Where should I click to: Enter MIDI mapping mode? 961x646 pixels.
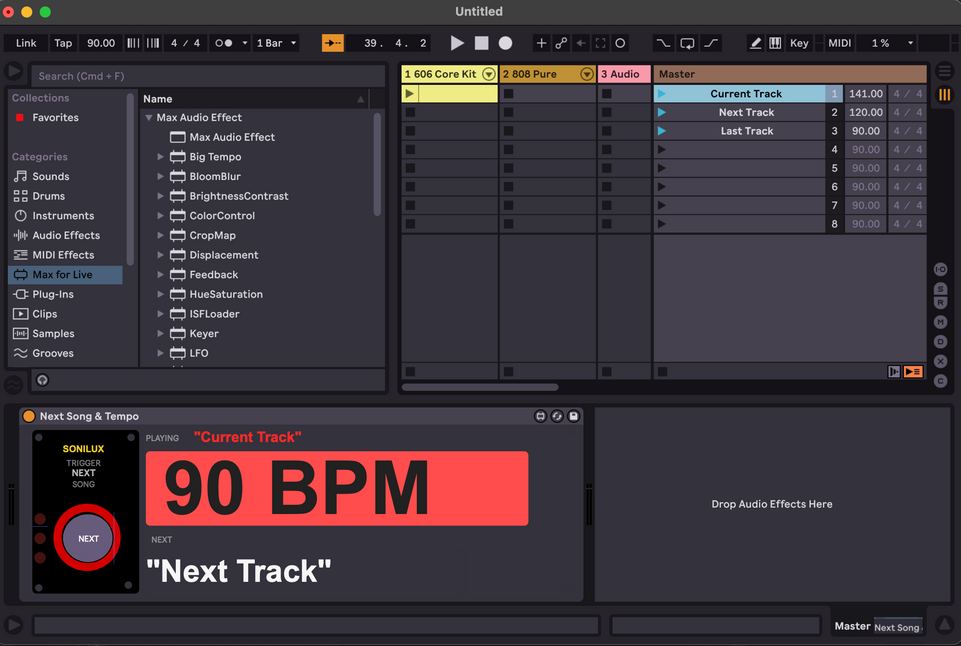(839, 43)
